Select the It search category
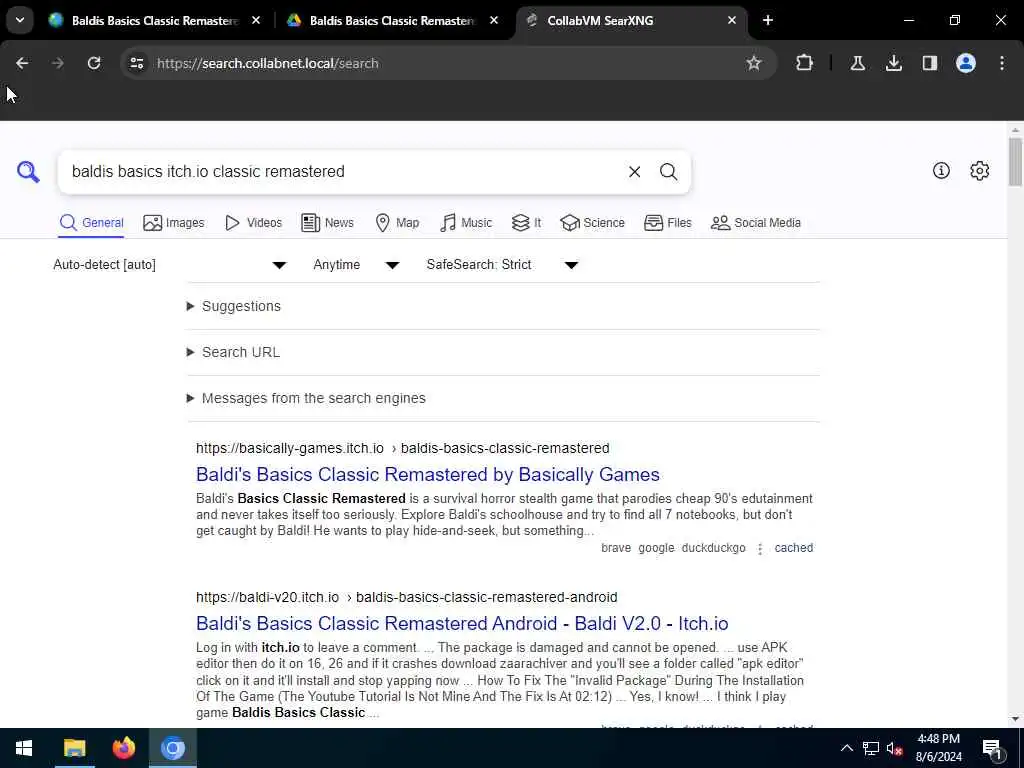1024x768 pixels. [x=526, y=223]
